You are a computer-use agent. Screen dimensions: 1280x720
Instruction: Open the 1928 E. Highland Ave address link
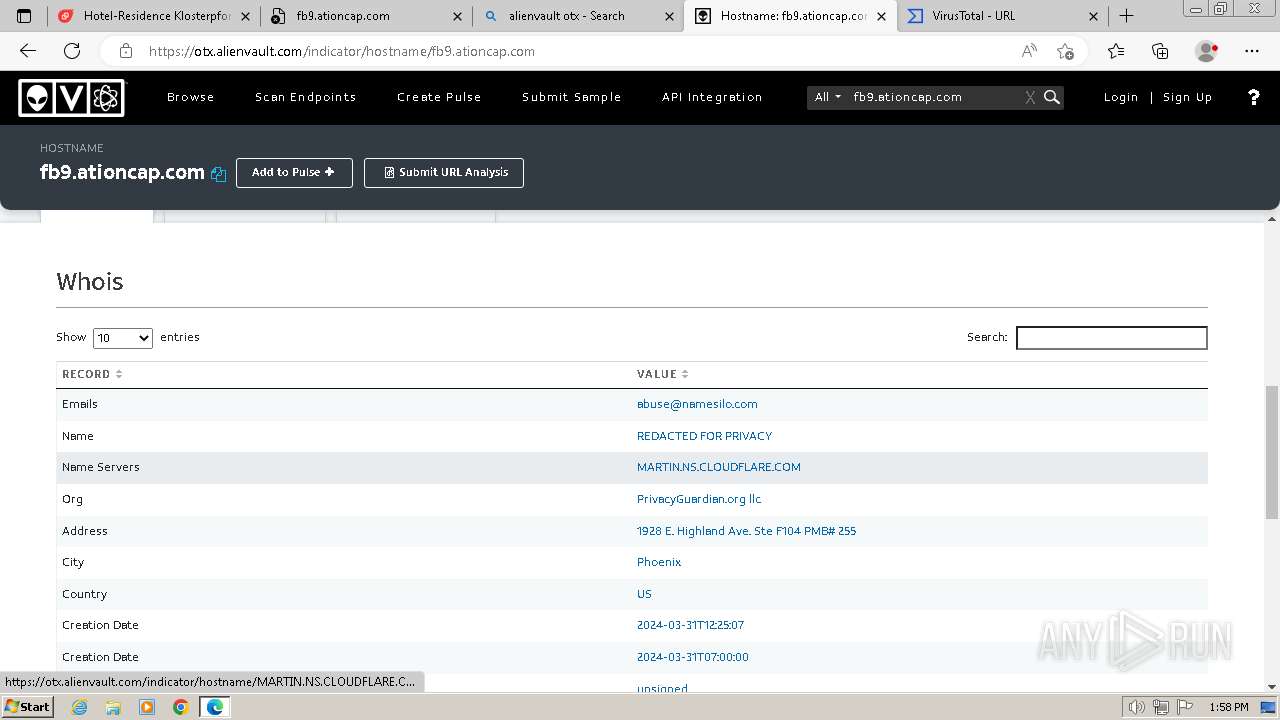tap(746, 531)
